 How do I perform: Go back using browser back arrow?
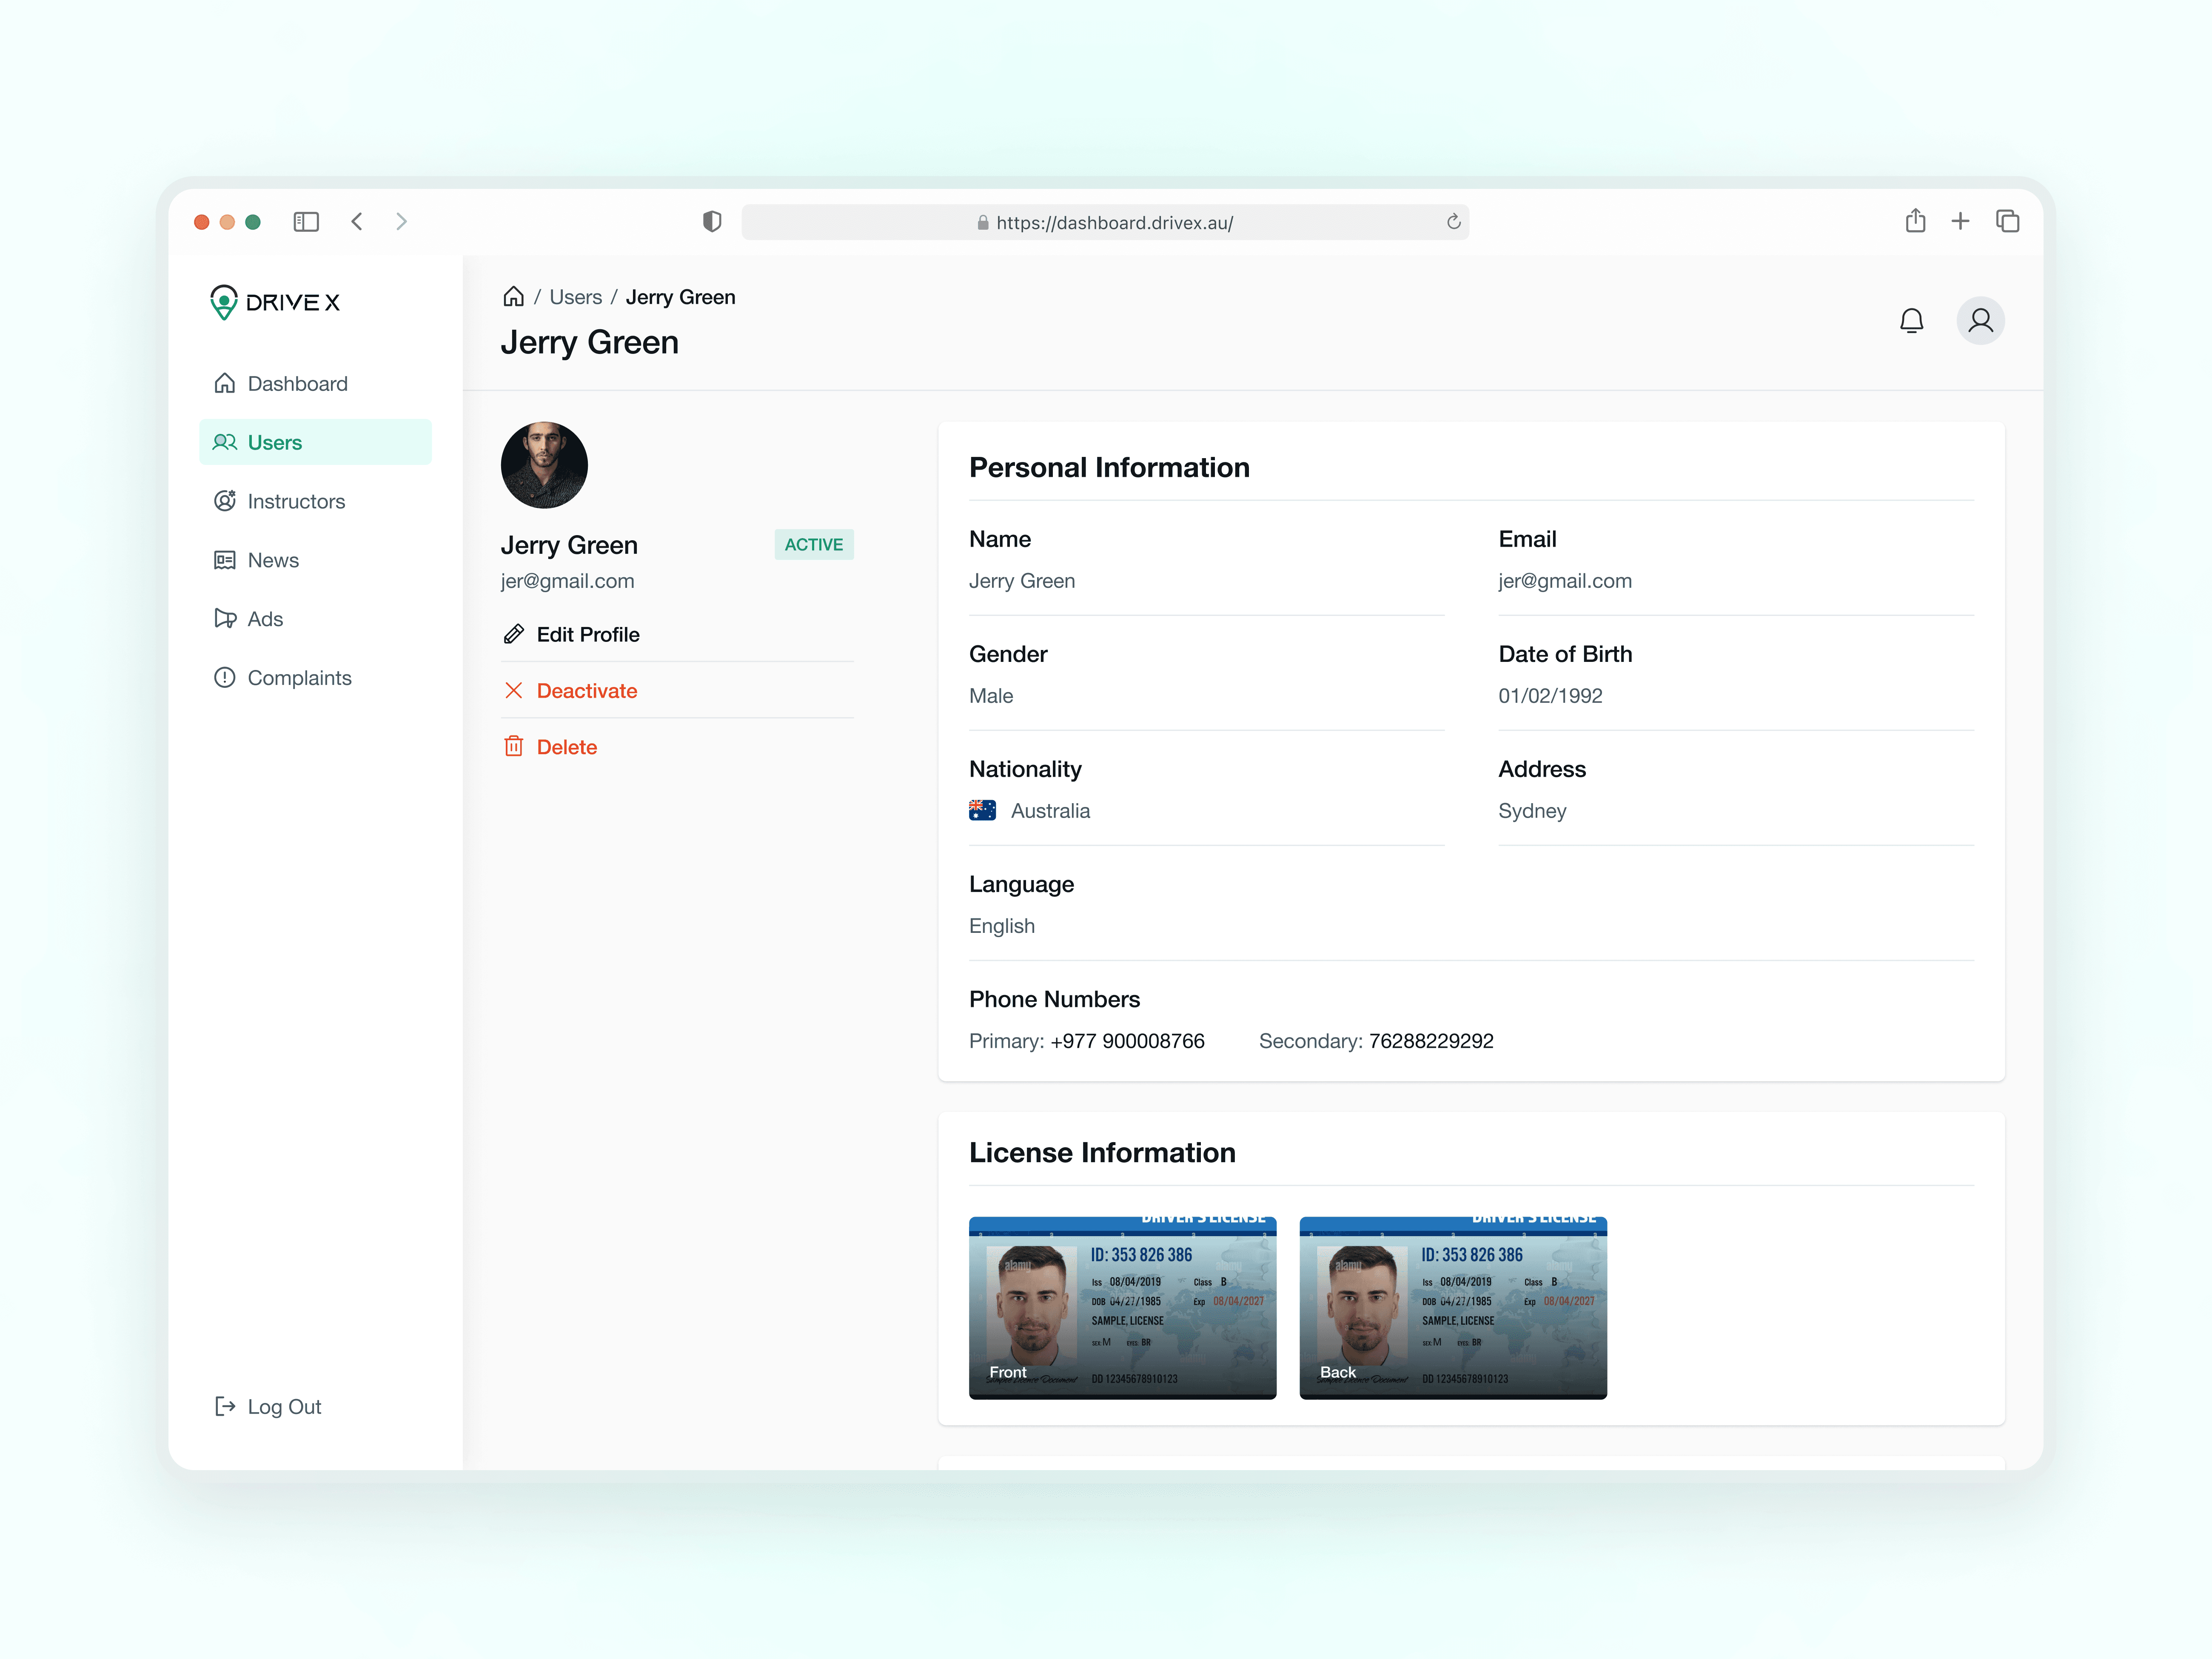[x=357, y=222]
